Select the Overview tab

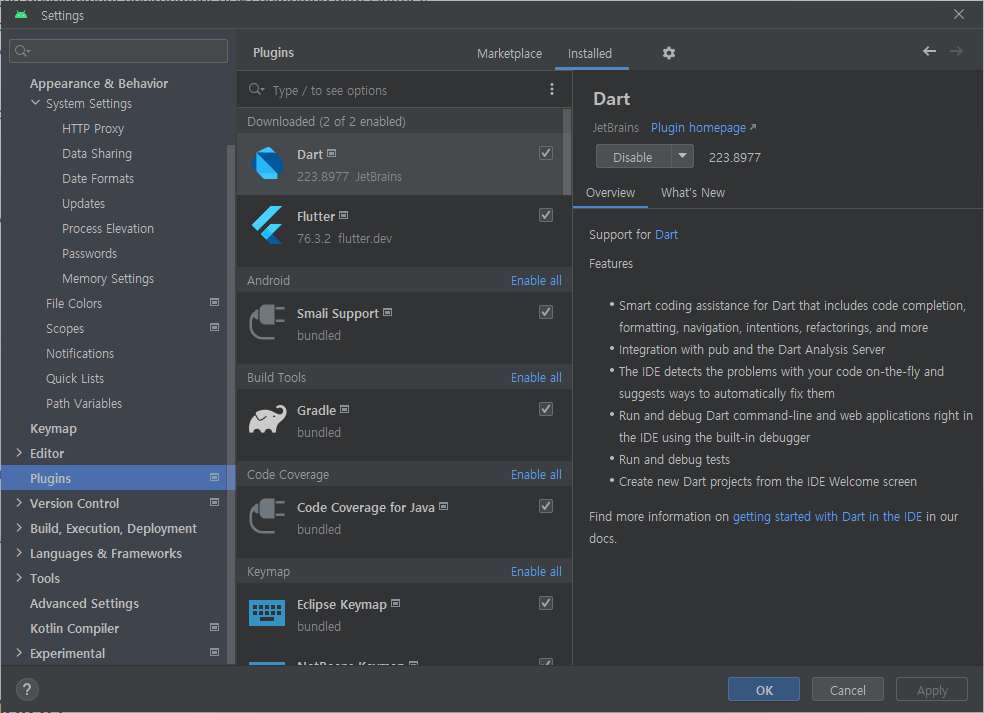click(611, 193)
